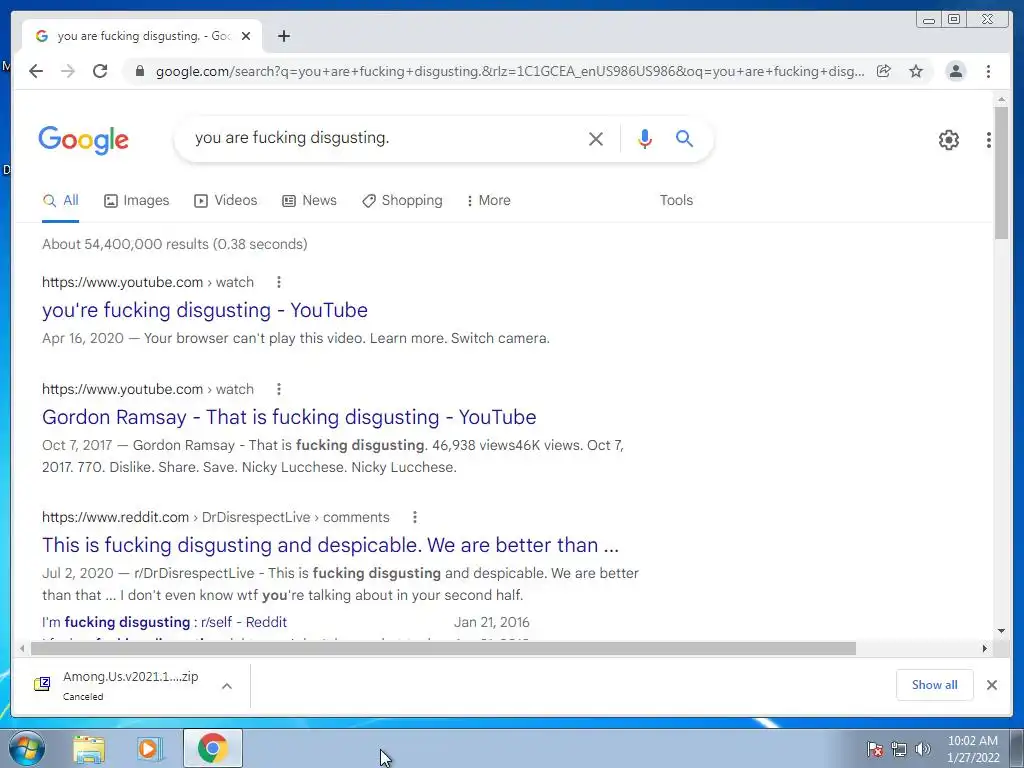Open the Action Center flag tray icon
The height and width of the screenshot is (768, 1024).
click(875, 749)
